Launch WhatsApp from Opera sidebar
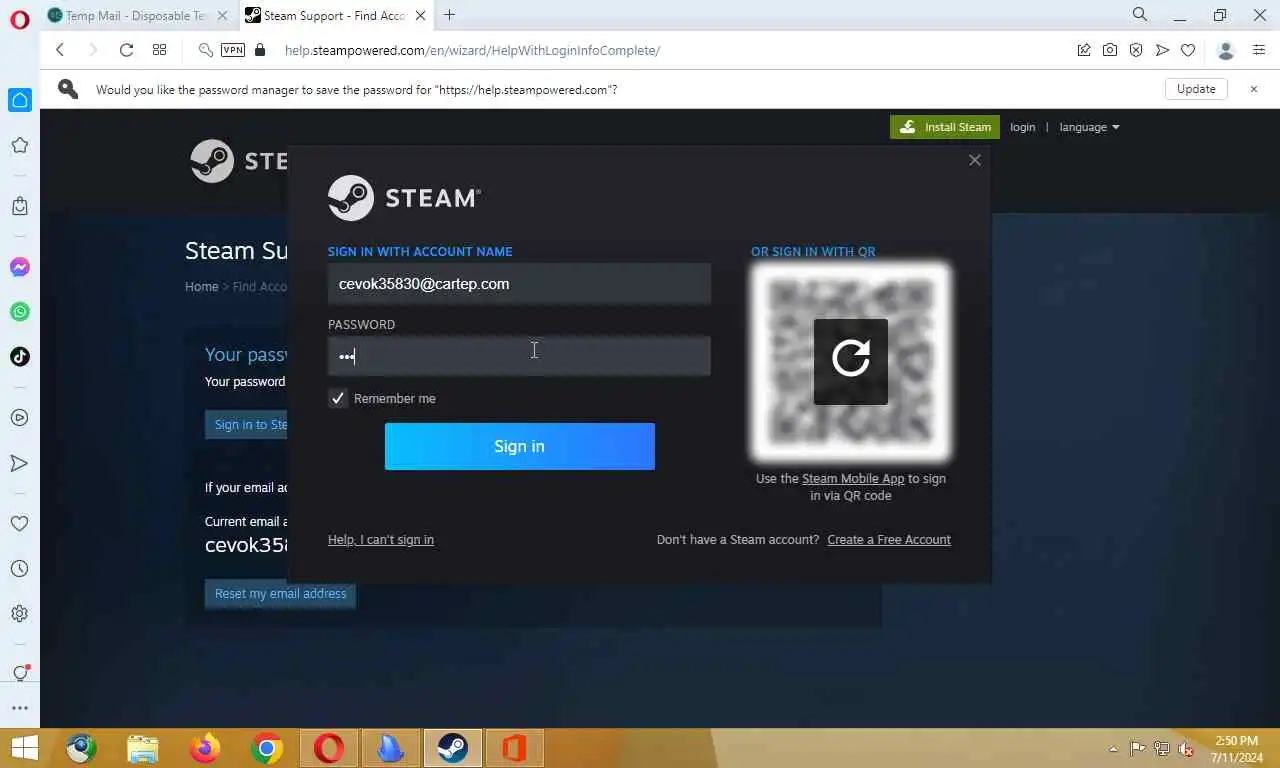1280x768 pixels. click(20, 312)
